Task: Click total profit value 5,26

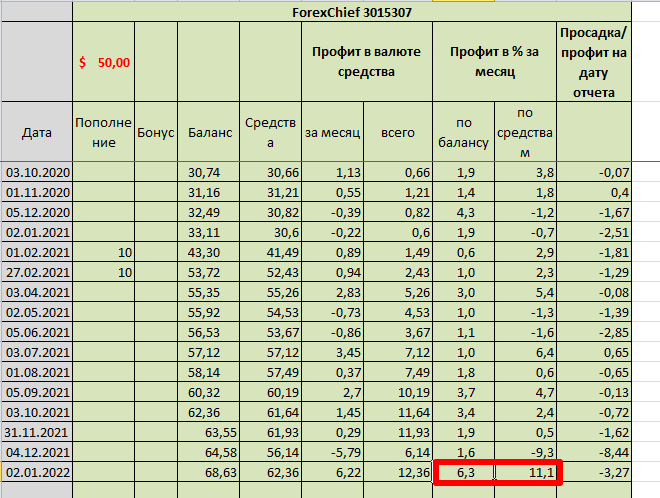Action: (398, 292)
